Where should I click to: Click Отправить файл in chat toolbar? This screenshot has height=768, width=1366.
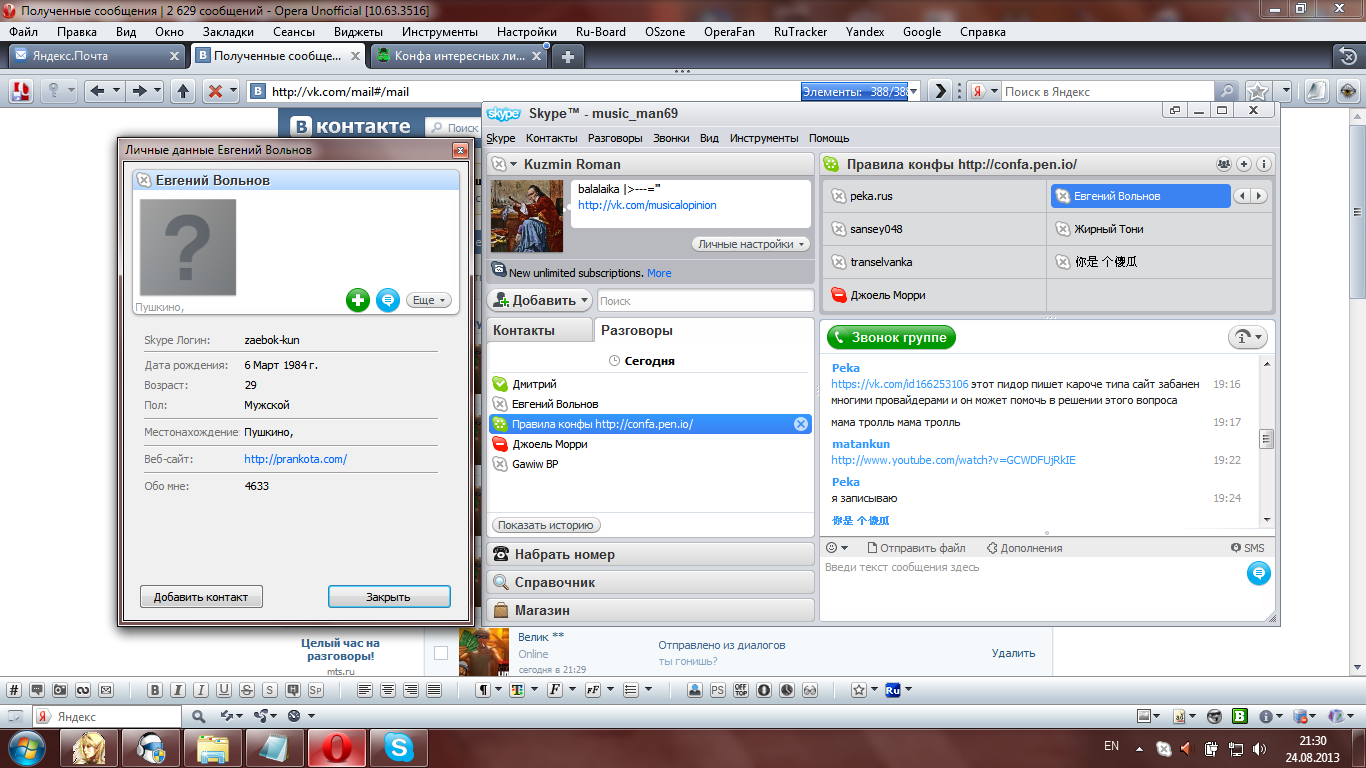tap(916, 548)
